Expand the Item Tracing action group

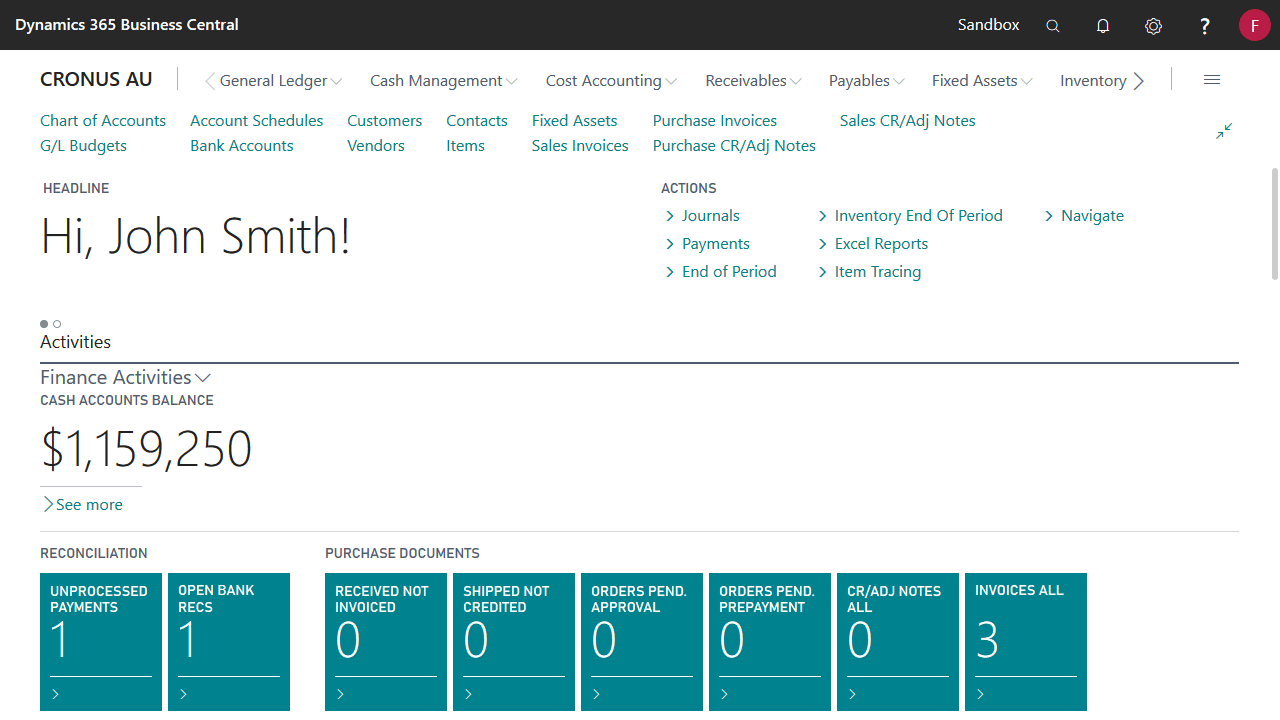click(869, 272)
